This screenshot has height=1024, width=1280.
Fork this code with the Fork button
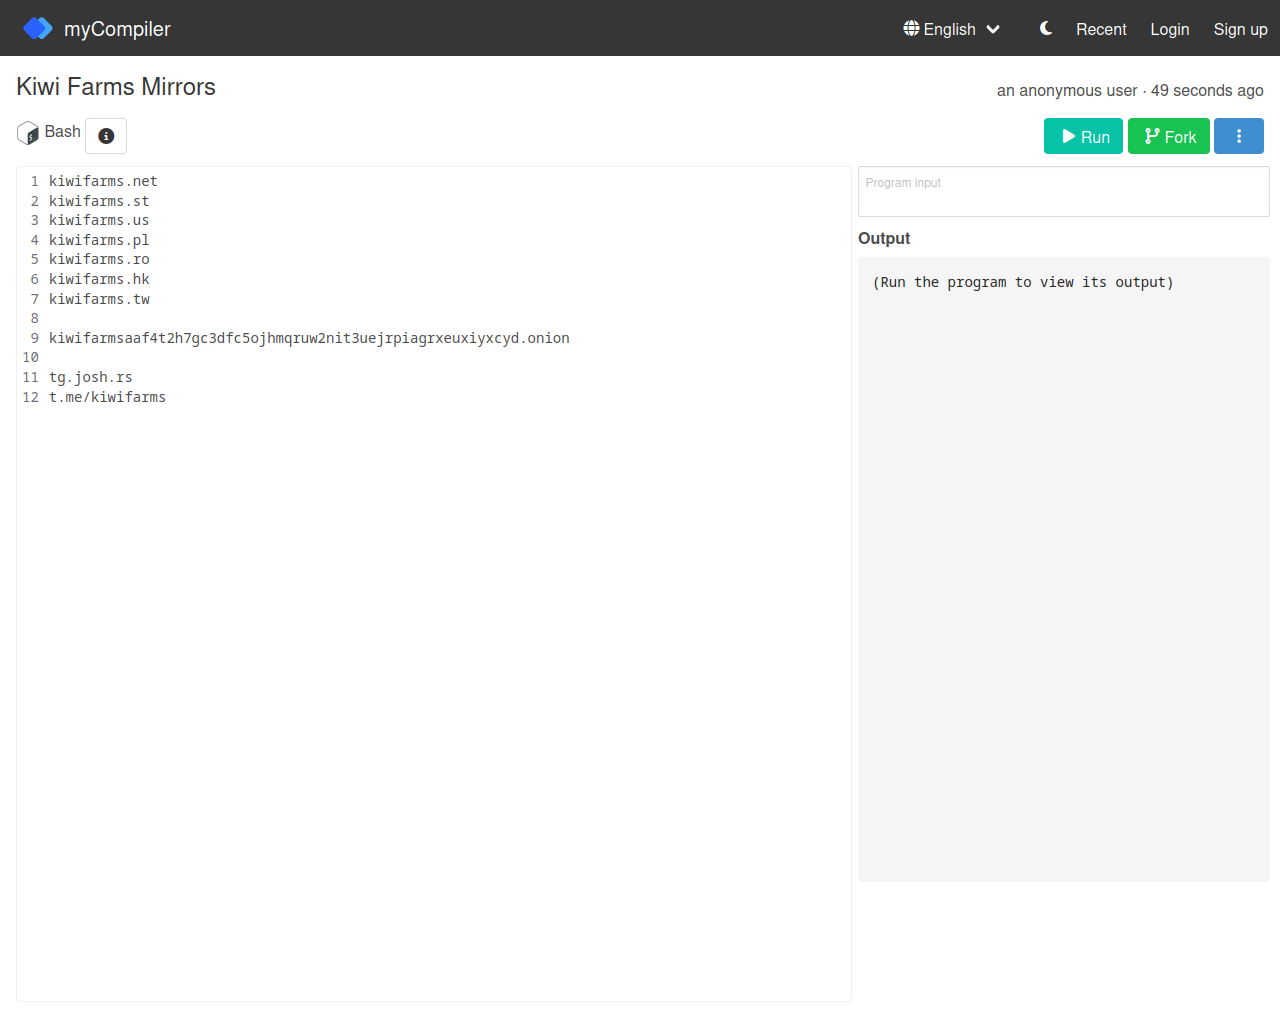(1169, 136)
